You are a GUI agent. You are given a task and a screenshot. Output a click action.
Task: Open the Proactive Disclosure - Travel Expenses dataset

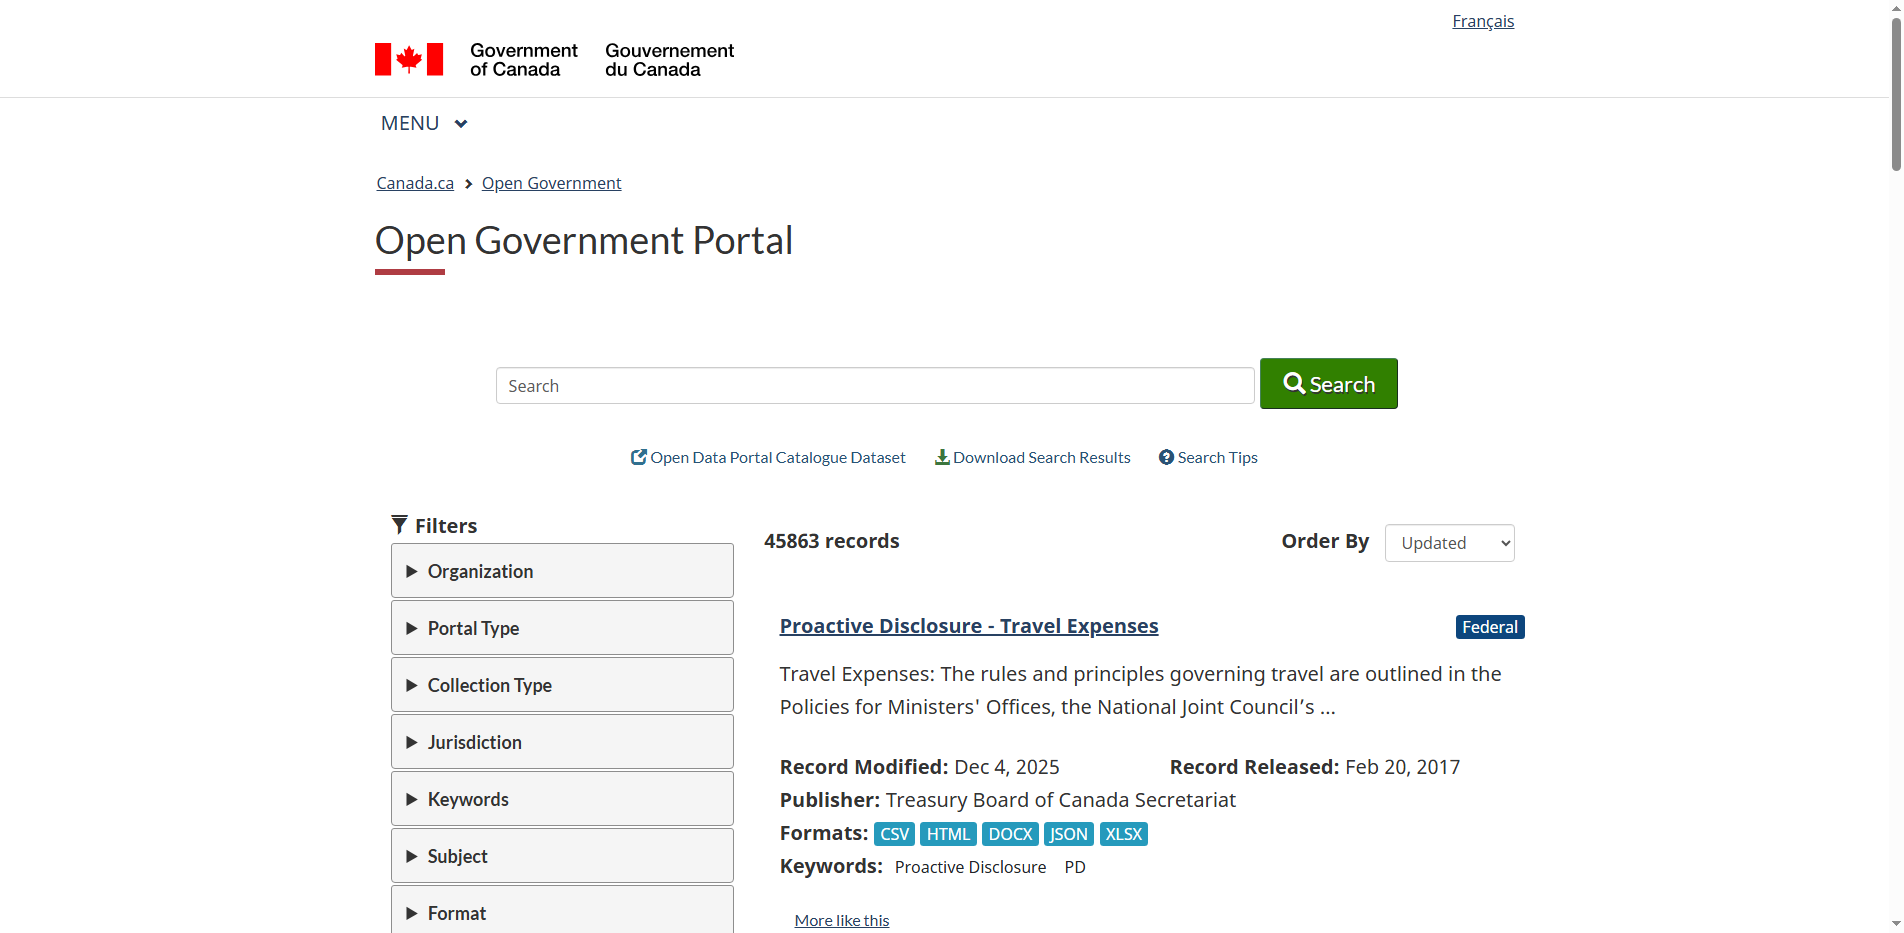[968, 625]
